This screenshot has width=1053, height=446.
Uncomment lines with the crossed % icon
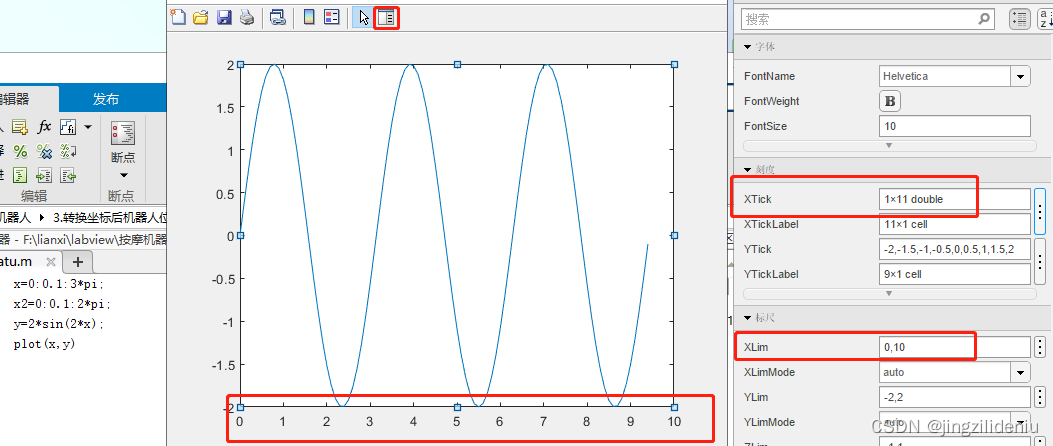[44, 151]
